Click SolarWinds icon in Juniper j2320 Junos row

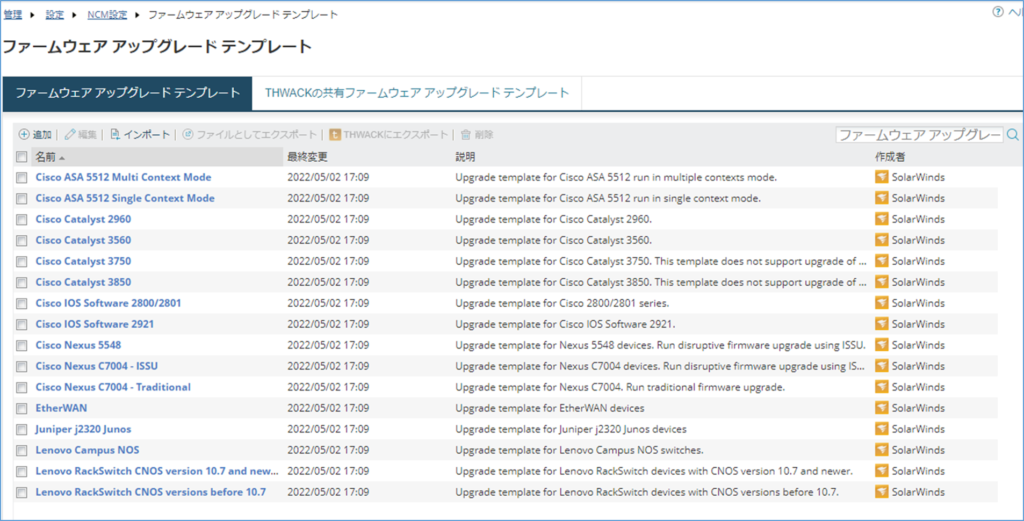click(x=882, y=429)
